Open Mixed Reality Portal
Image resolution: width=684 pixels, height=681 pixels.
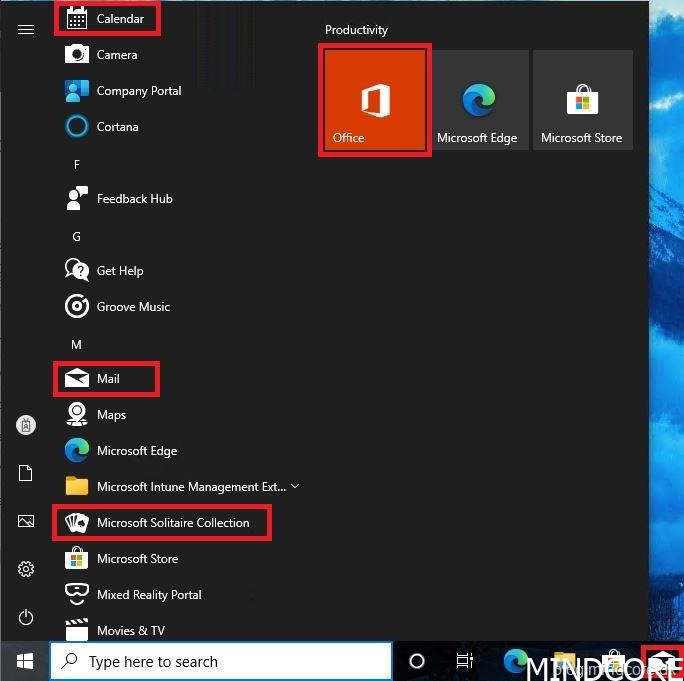click(148, 595)
